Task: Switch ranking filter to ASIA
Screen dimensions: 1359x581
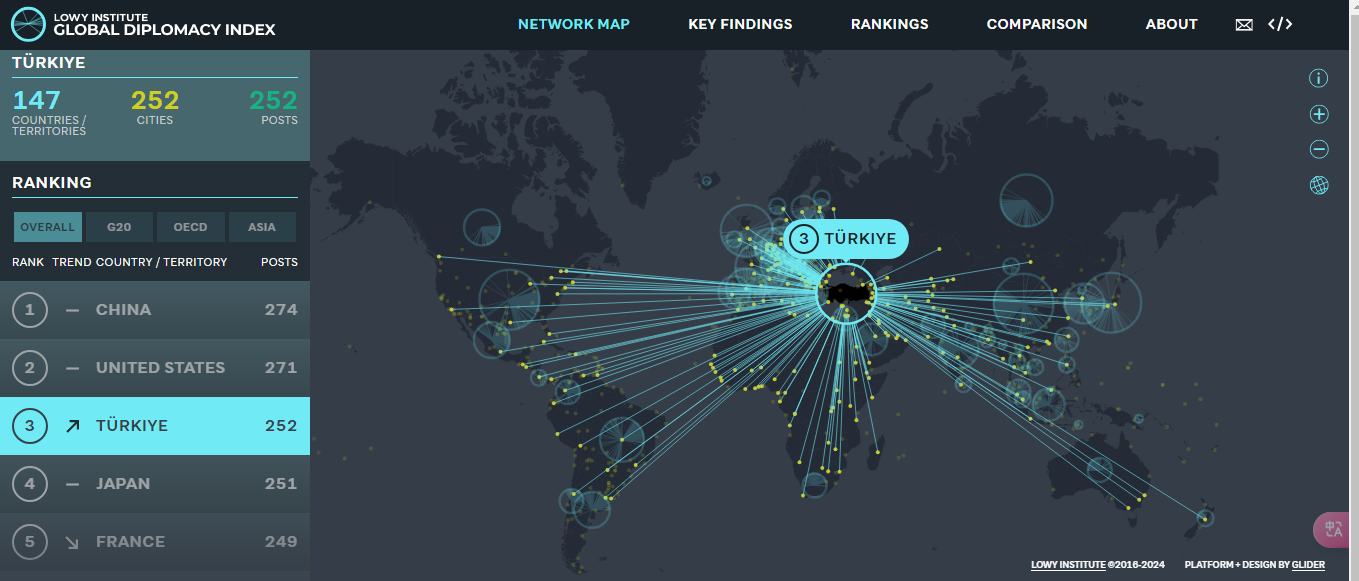Action: point(262,227)
